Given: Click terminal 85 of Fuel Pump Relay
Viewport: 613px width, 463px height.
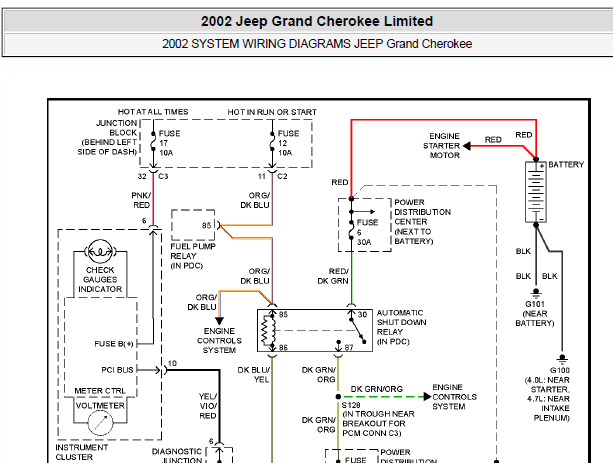Looking at the screenshot, I should 206,226.
